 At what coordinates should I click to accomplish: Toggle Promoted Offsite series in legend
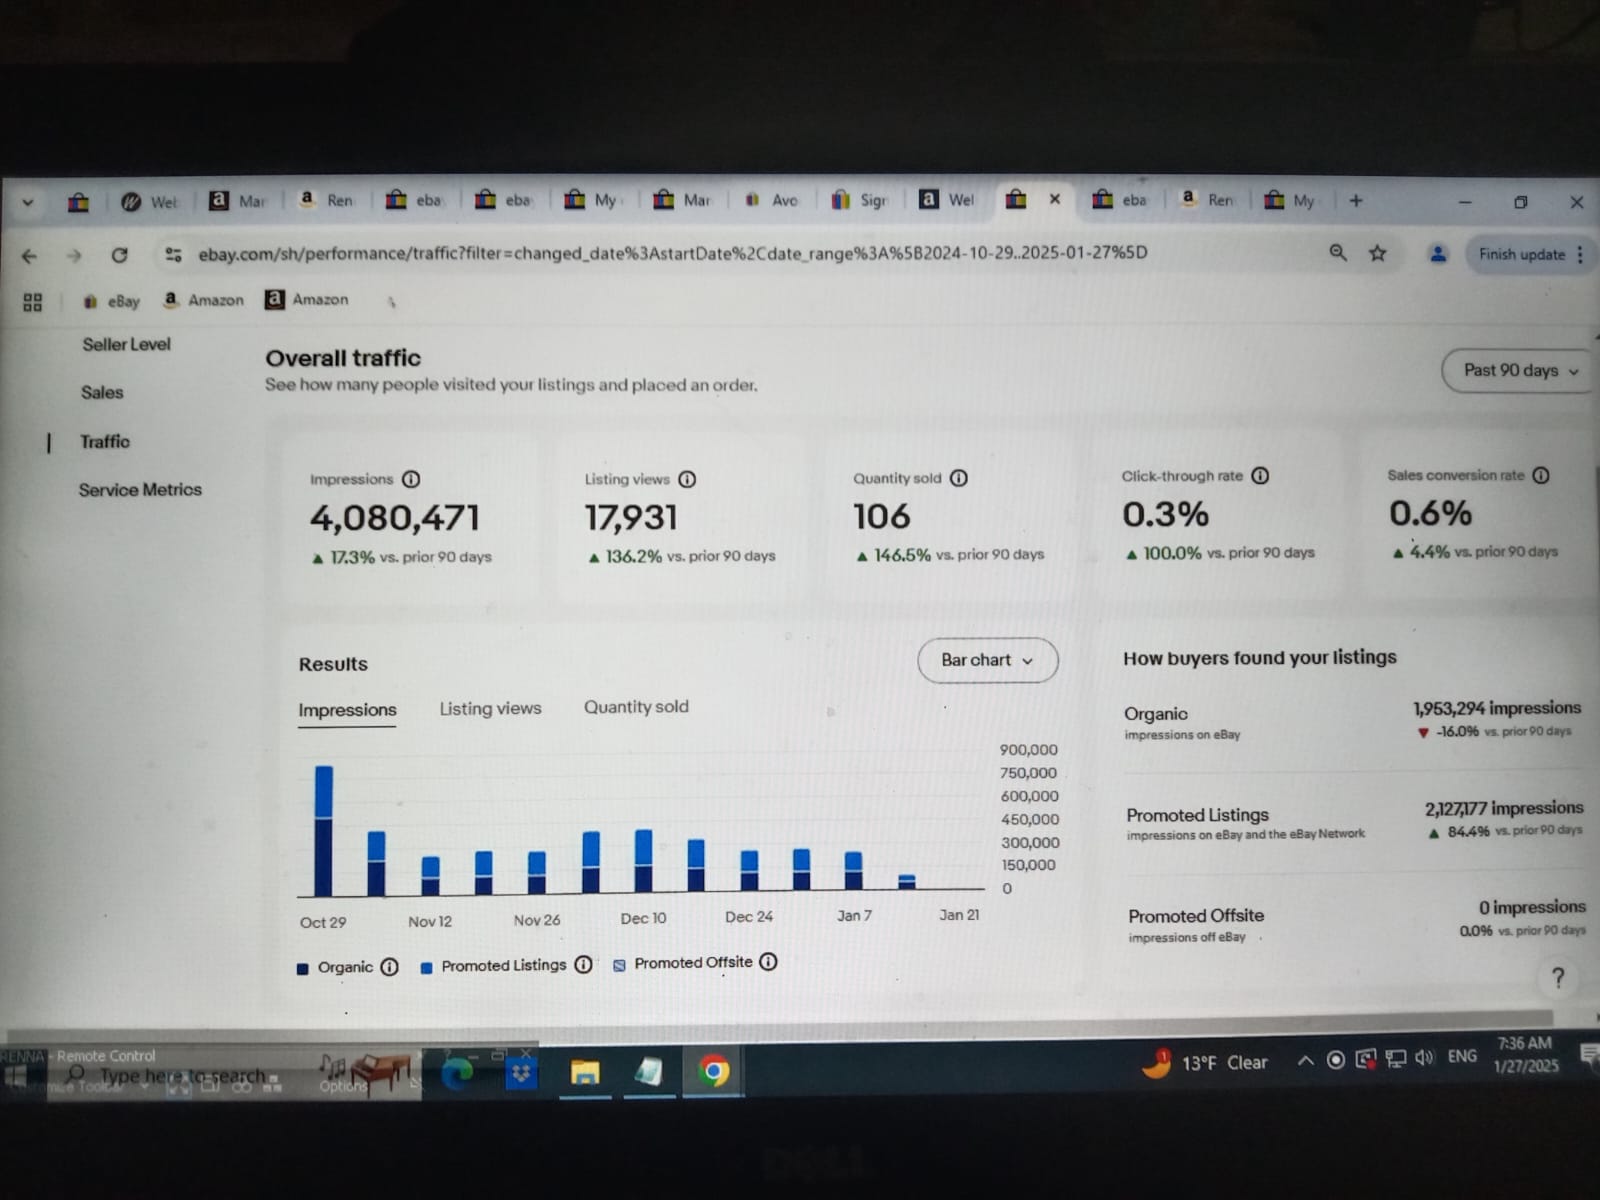(683, 963)
